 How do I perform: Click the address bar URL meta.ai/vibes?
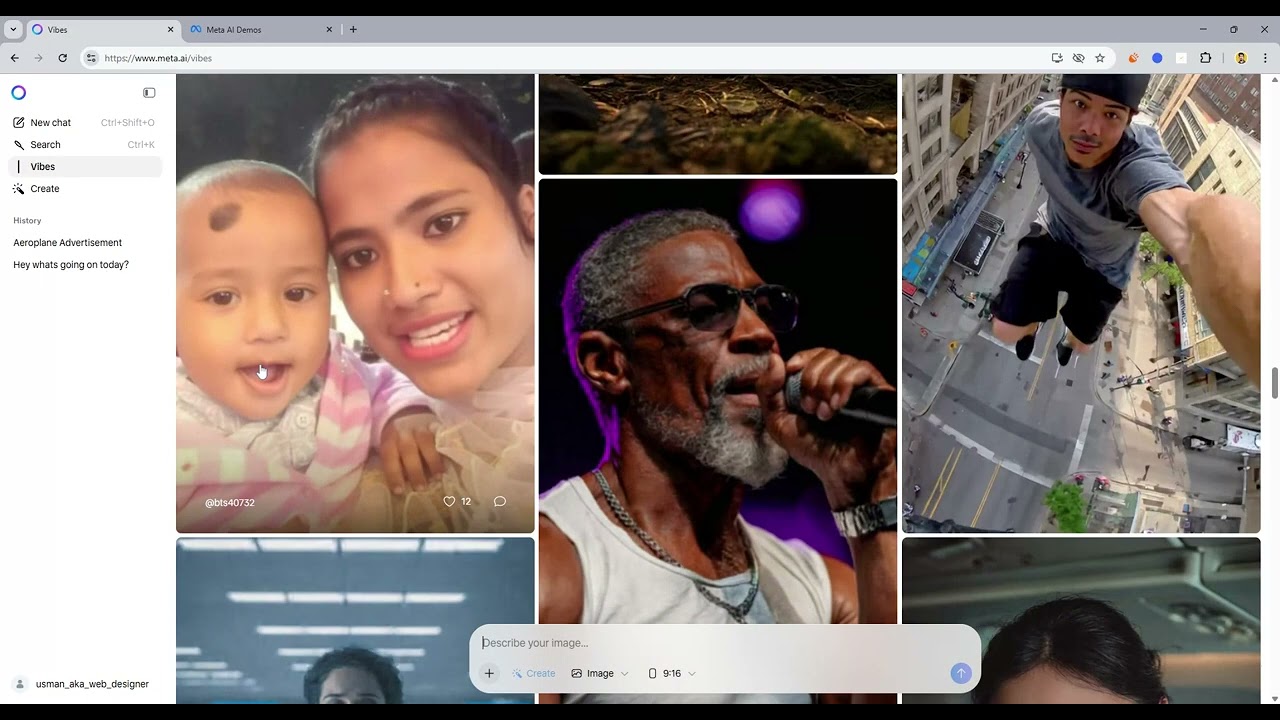point(158,58)
